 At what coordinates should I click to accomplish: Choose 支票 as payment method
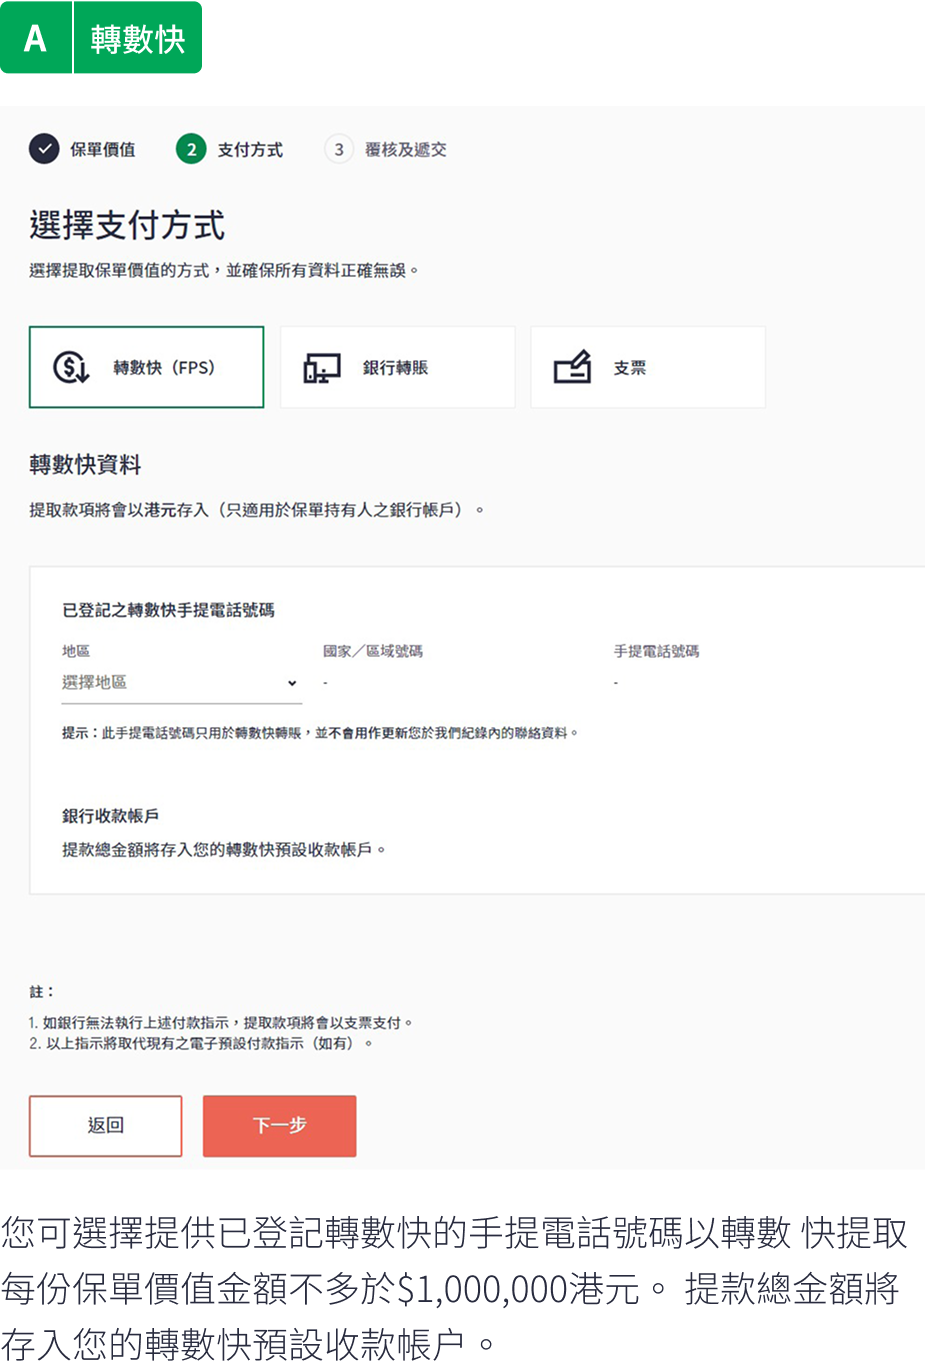click(647, 367)
